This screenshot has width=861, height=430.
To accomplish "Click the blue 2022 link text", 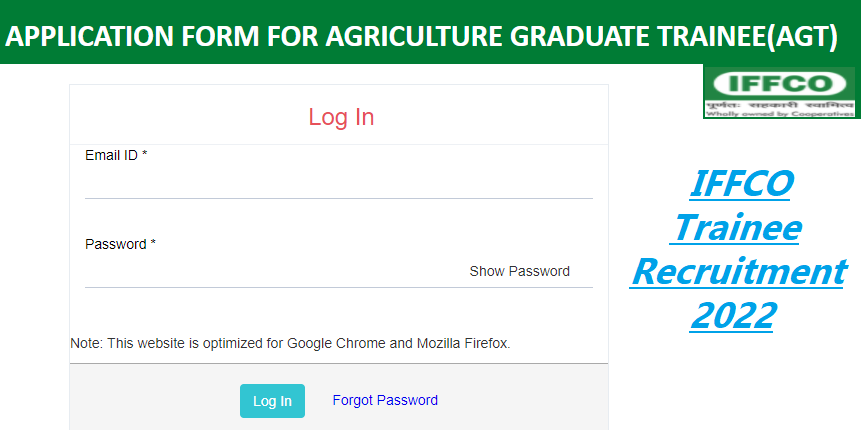I will (x=733, y=315).
